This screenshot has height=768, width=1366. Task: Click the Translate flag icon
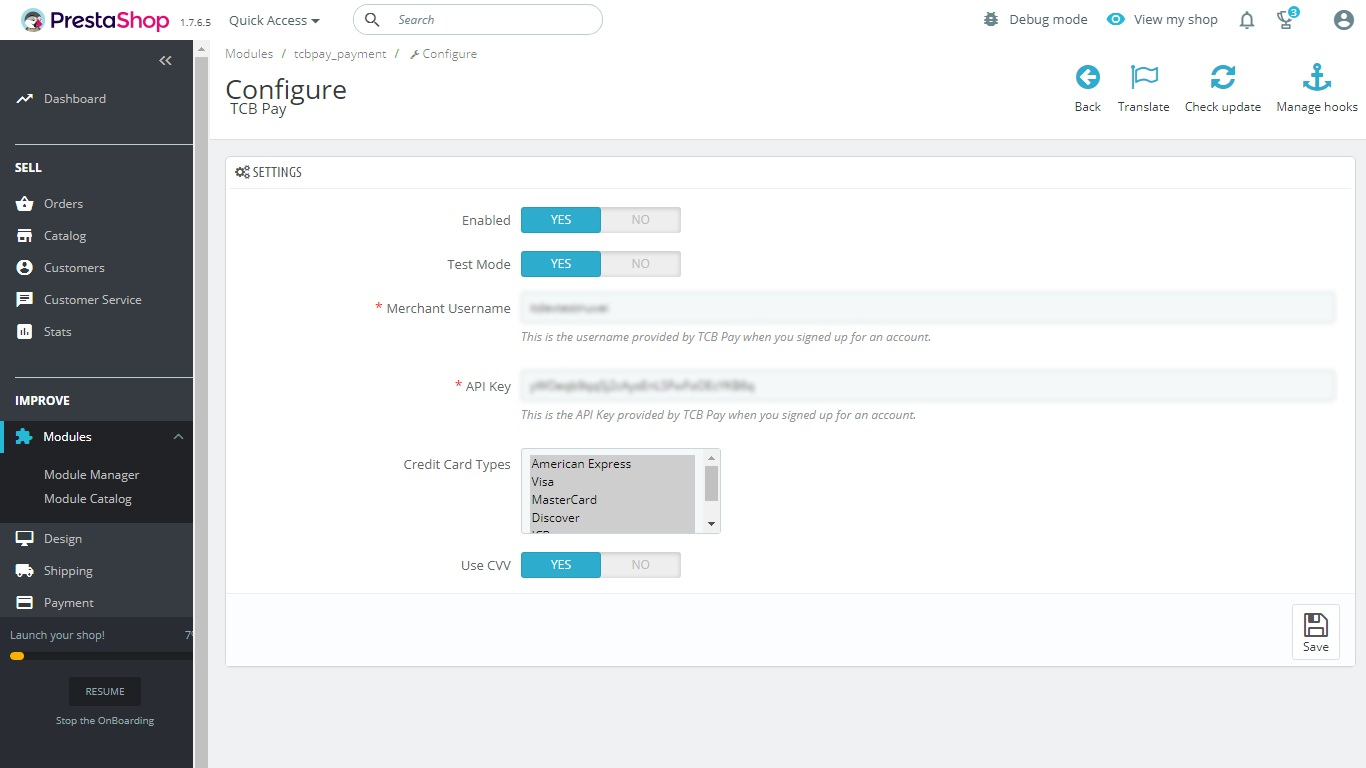[1143, 77]
